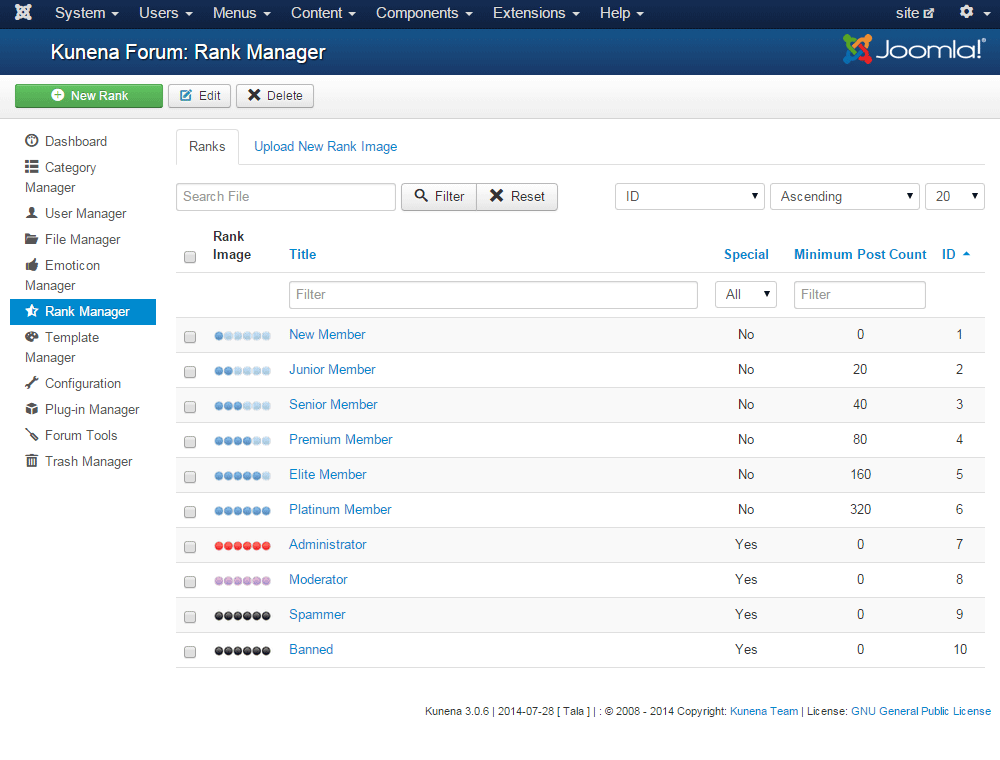Open the Extensions menu
The width and height of the screenshot is (1000, 760).
click(536, 13)
